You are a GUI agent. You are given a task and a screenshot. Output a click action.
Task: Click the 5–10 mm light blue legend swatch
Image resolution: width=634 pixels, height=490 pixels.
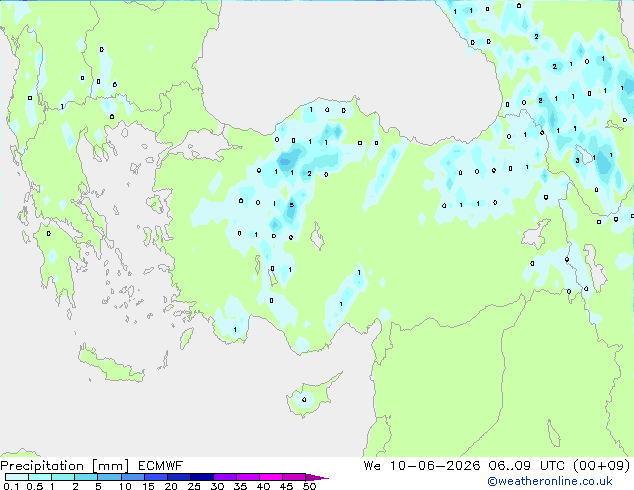pos(109,477)
